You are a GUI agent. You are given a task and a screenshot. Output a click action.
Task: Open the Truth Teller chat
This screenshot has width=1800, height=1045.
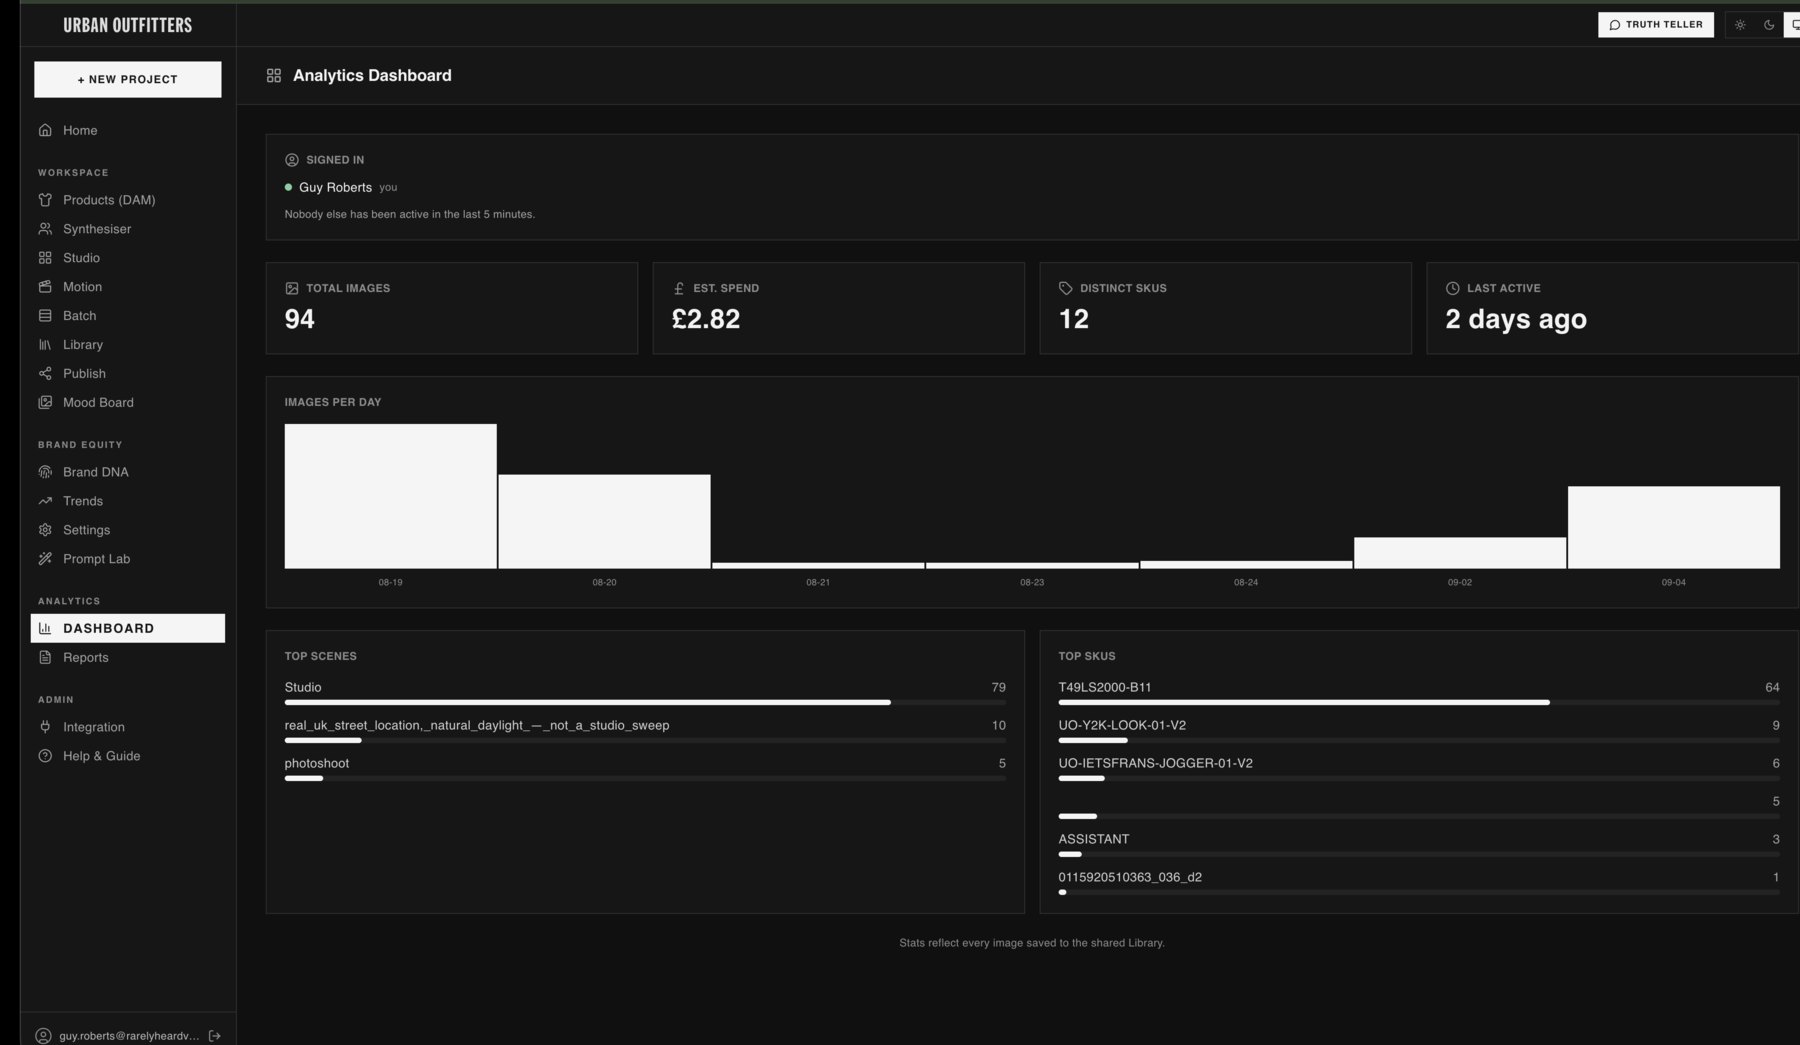click(1656, 25)
